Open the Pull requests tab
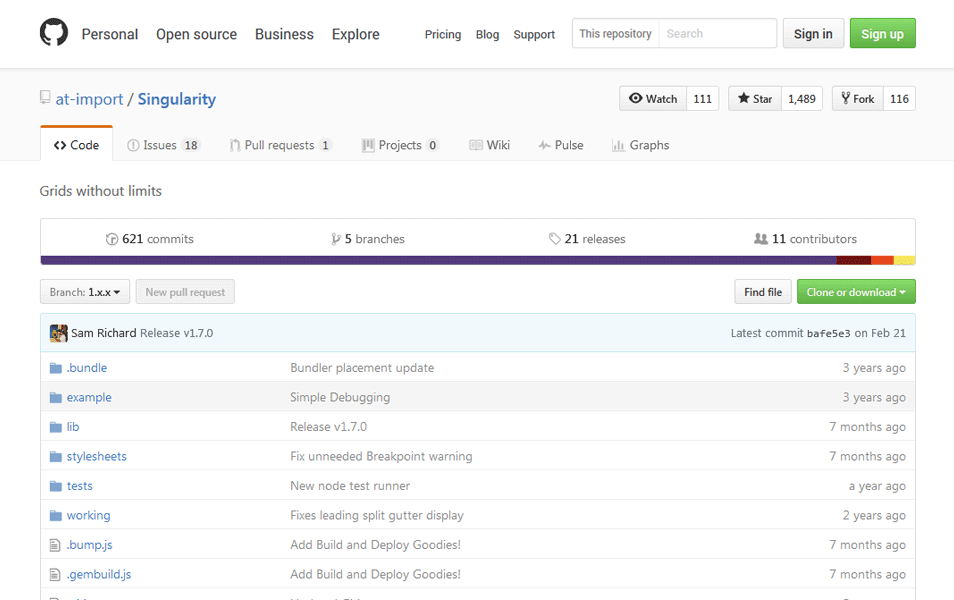954x600 pixels. [280, 144]
